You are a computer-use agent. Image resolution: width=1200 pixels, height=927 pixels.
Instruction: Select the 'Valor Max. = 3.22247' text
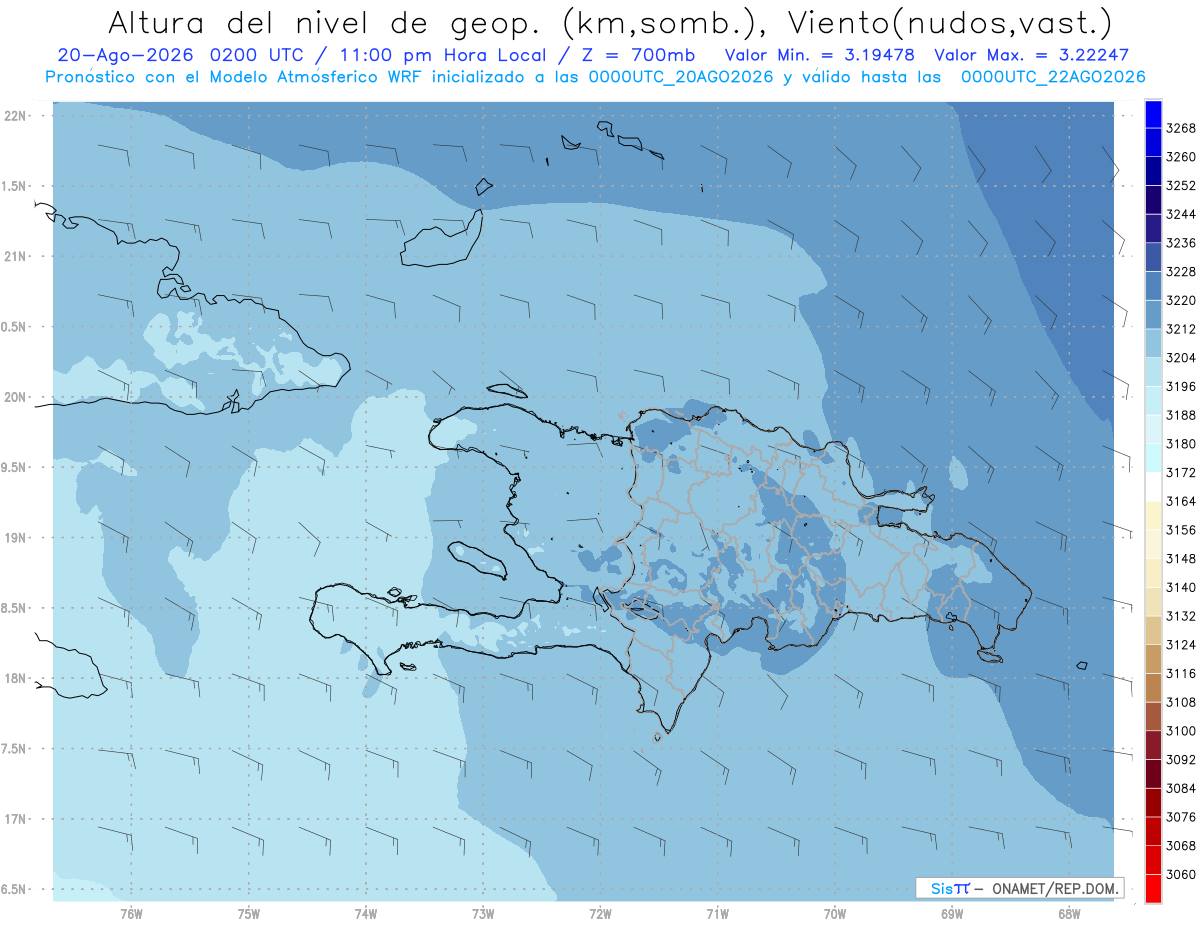1031,56
